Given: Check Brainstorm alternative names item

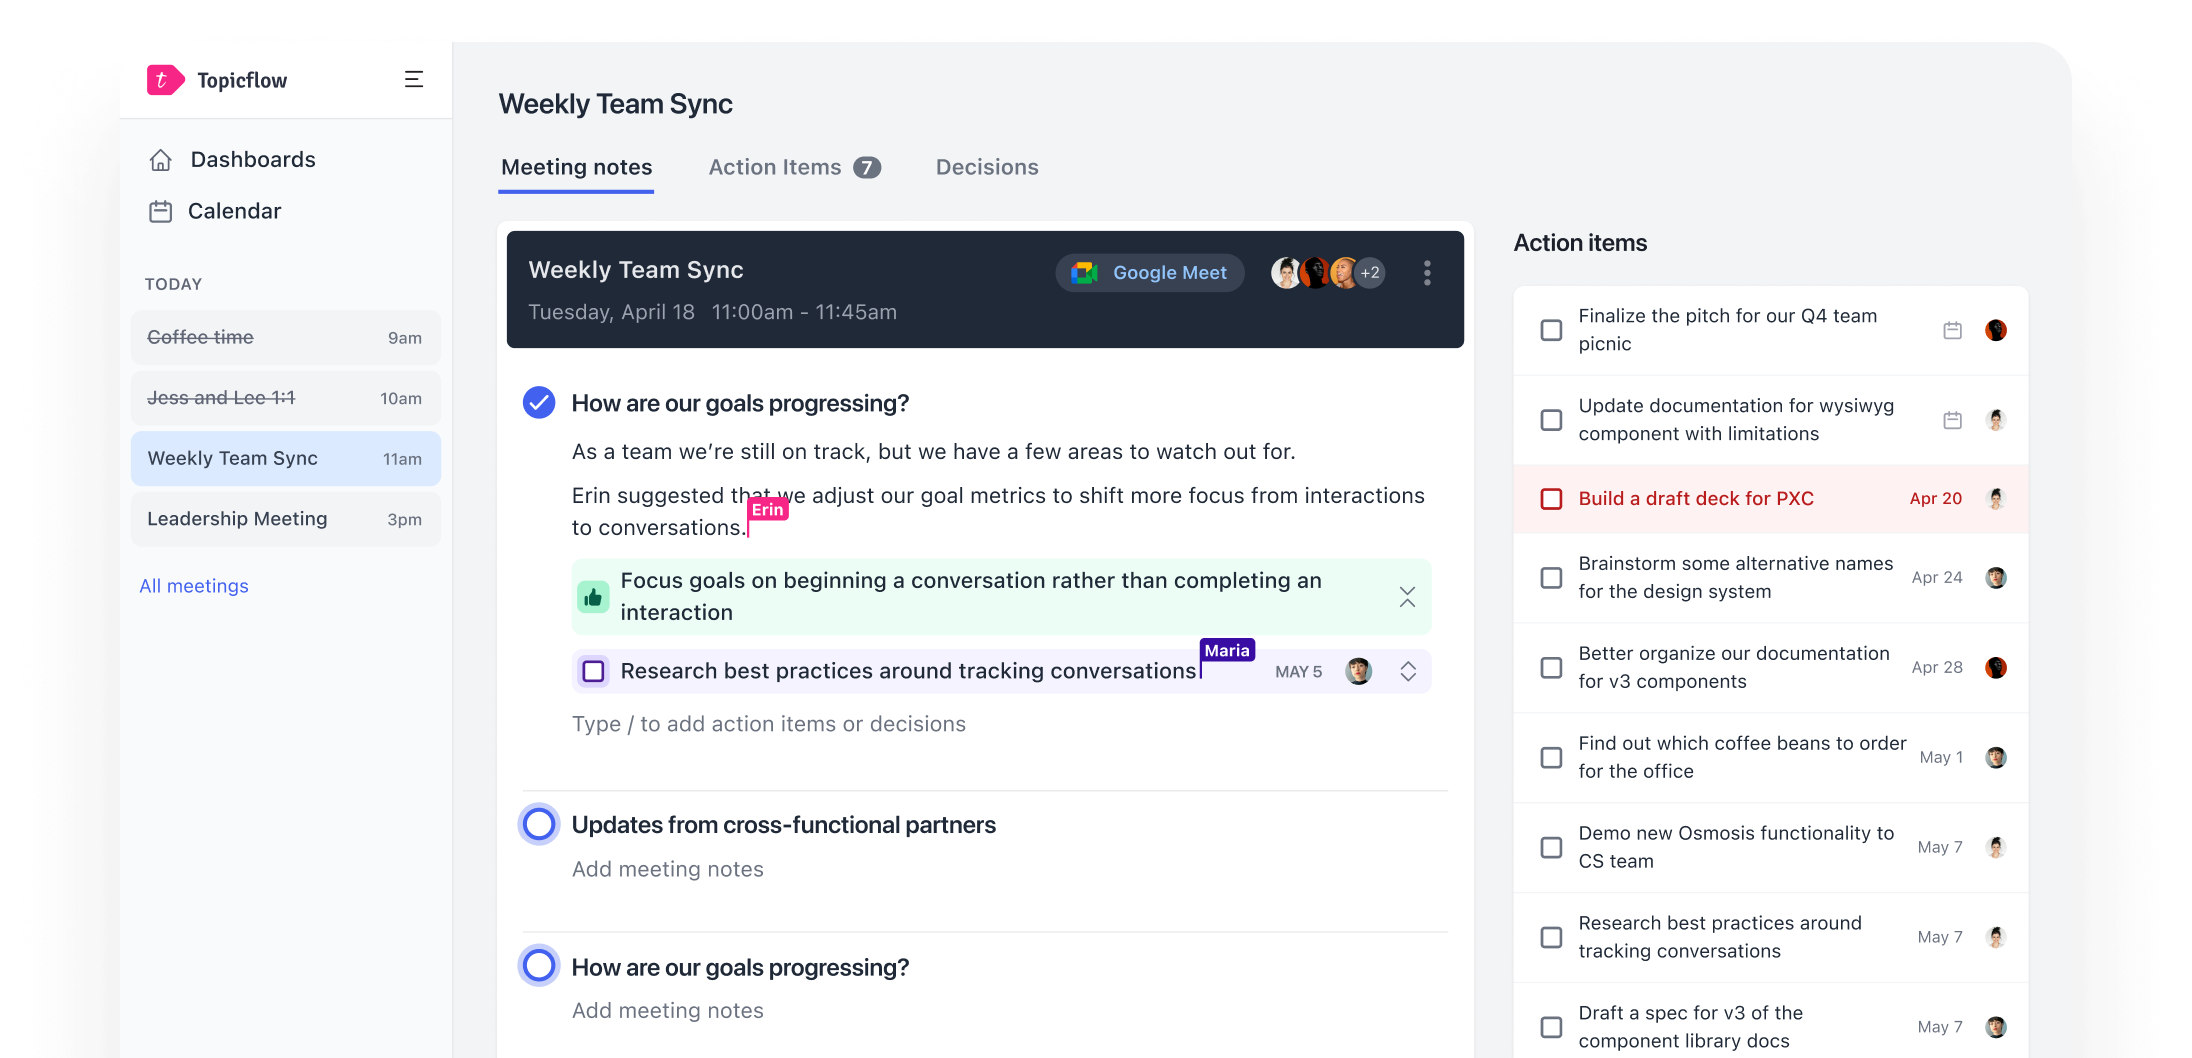Looking at the screenshot, I should tap(1551, 578).
